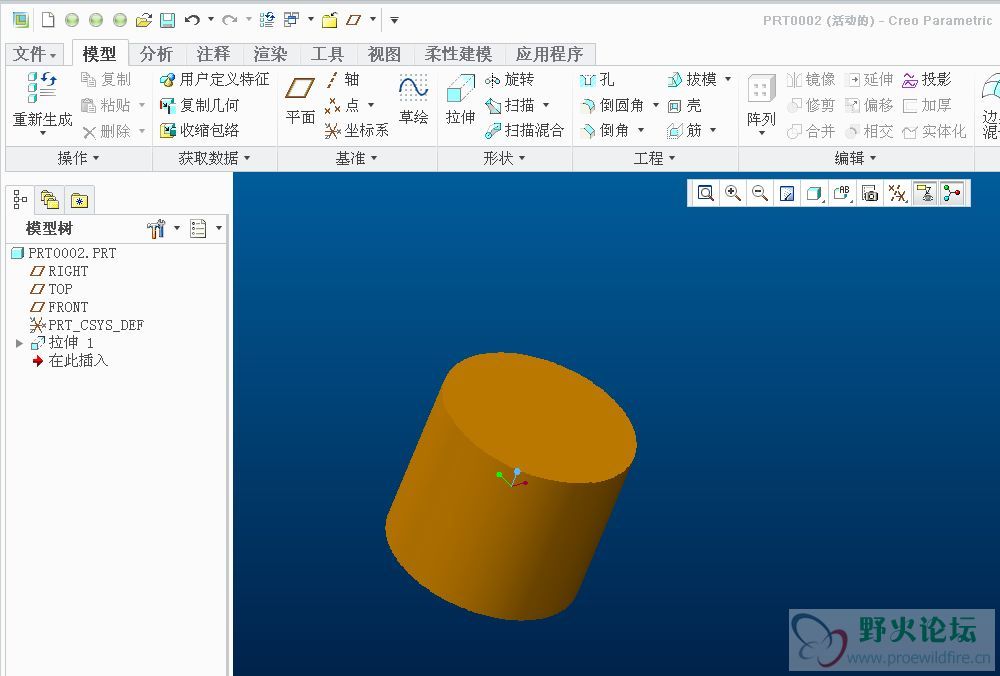Click the regenerate icon in the quick access toolbar

267,20
